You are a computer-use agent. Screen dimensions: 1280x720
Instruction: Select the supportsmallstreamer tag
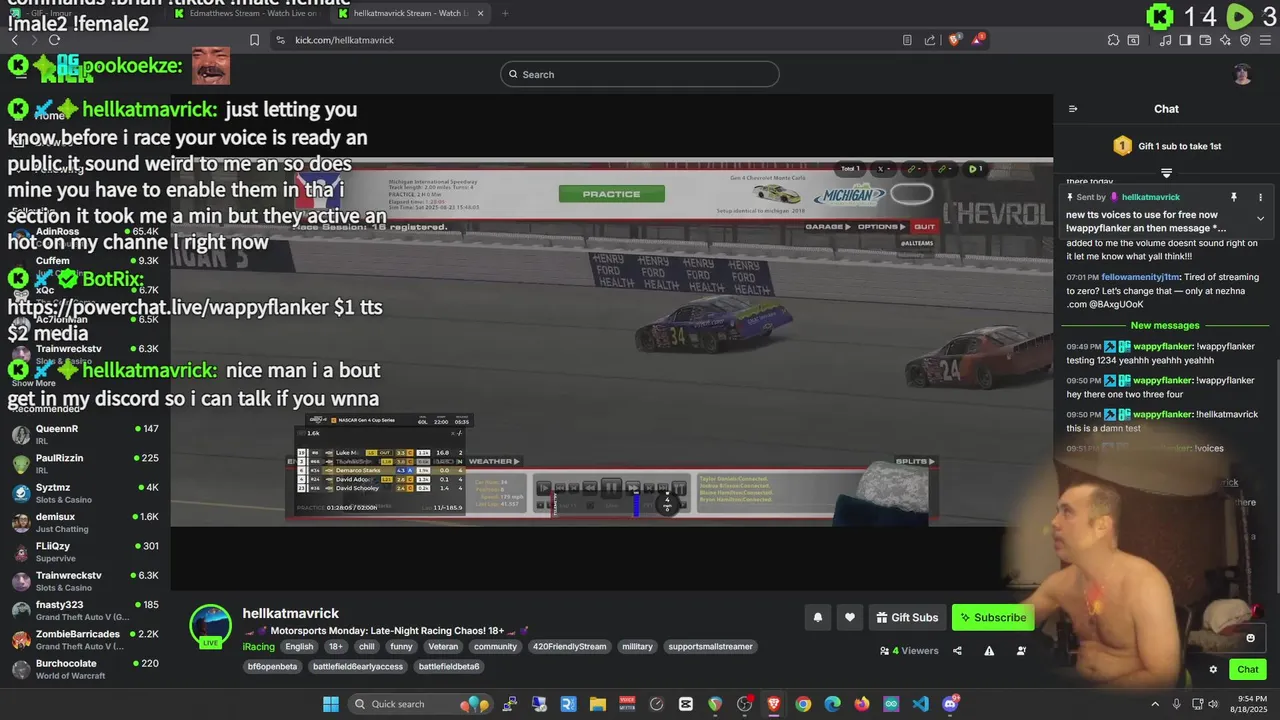710,647
